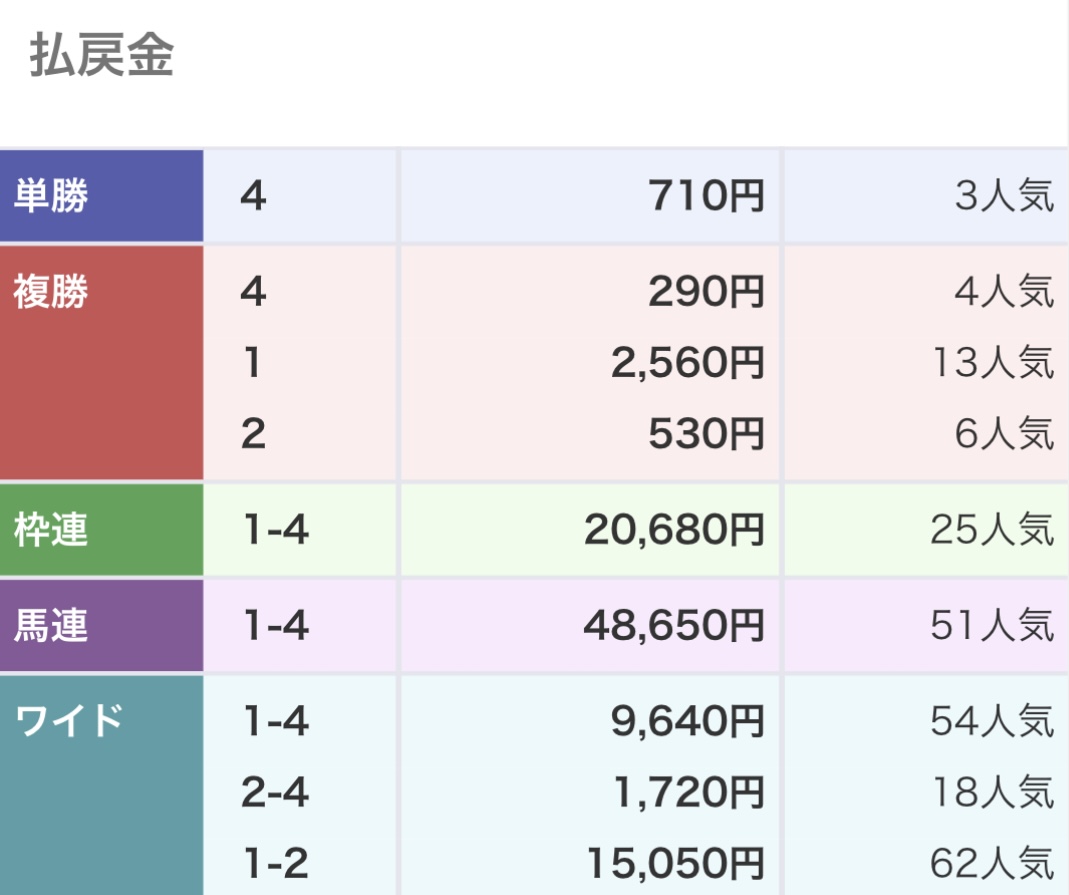Image resolution: width=1069 pixels, height=895 pixels.
Task: Select the 290円 place payout
Action: (706, 292)
